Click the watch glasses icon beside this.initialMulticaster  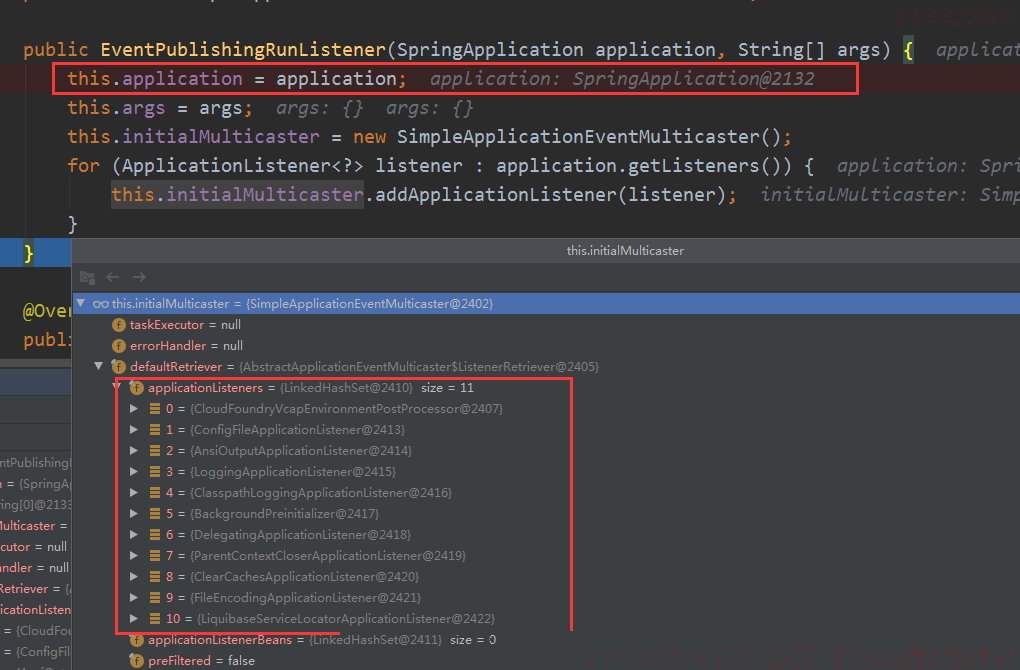[100, 304]
